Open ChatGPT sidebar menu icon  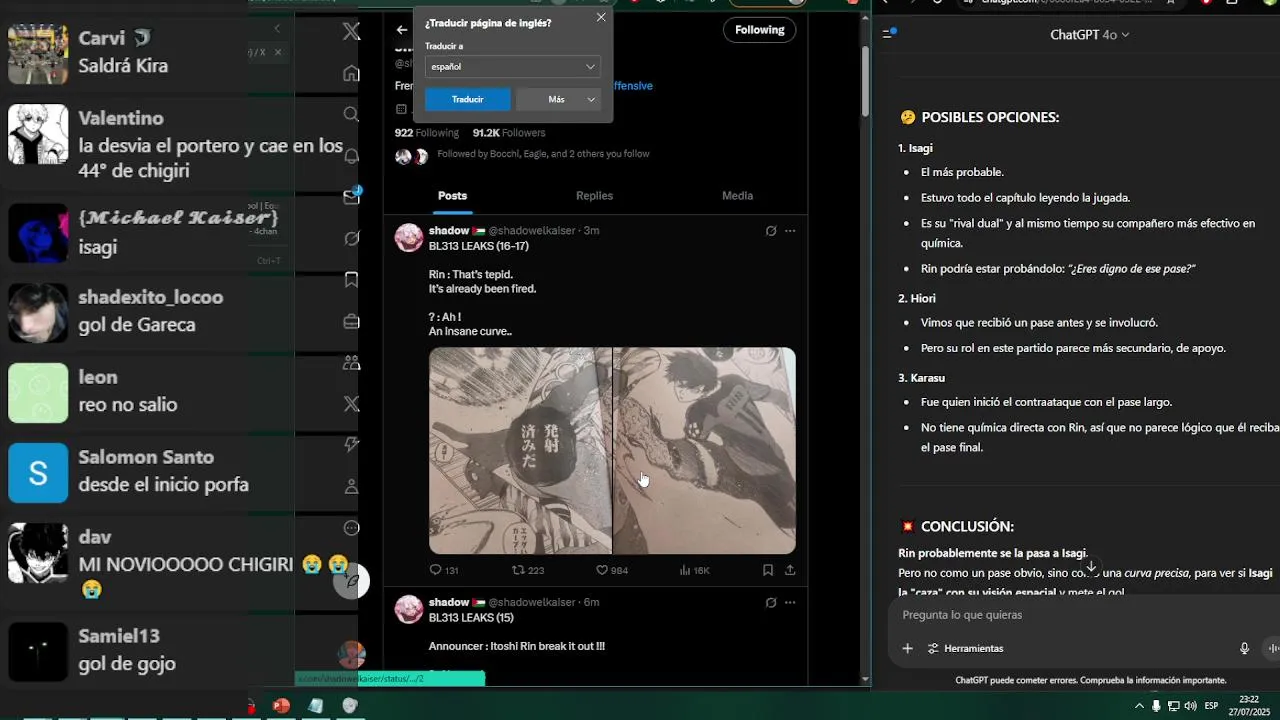click(888, 33)
